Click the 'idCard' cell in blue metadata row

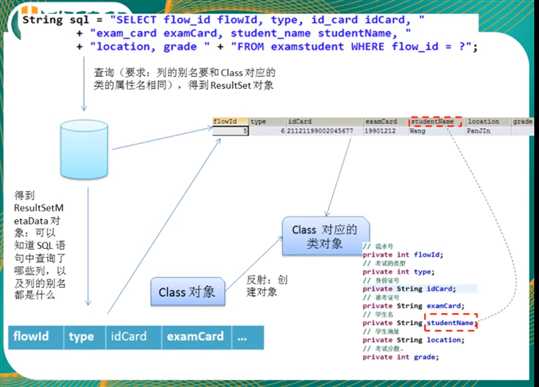tap(134, 337)
